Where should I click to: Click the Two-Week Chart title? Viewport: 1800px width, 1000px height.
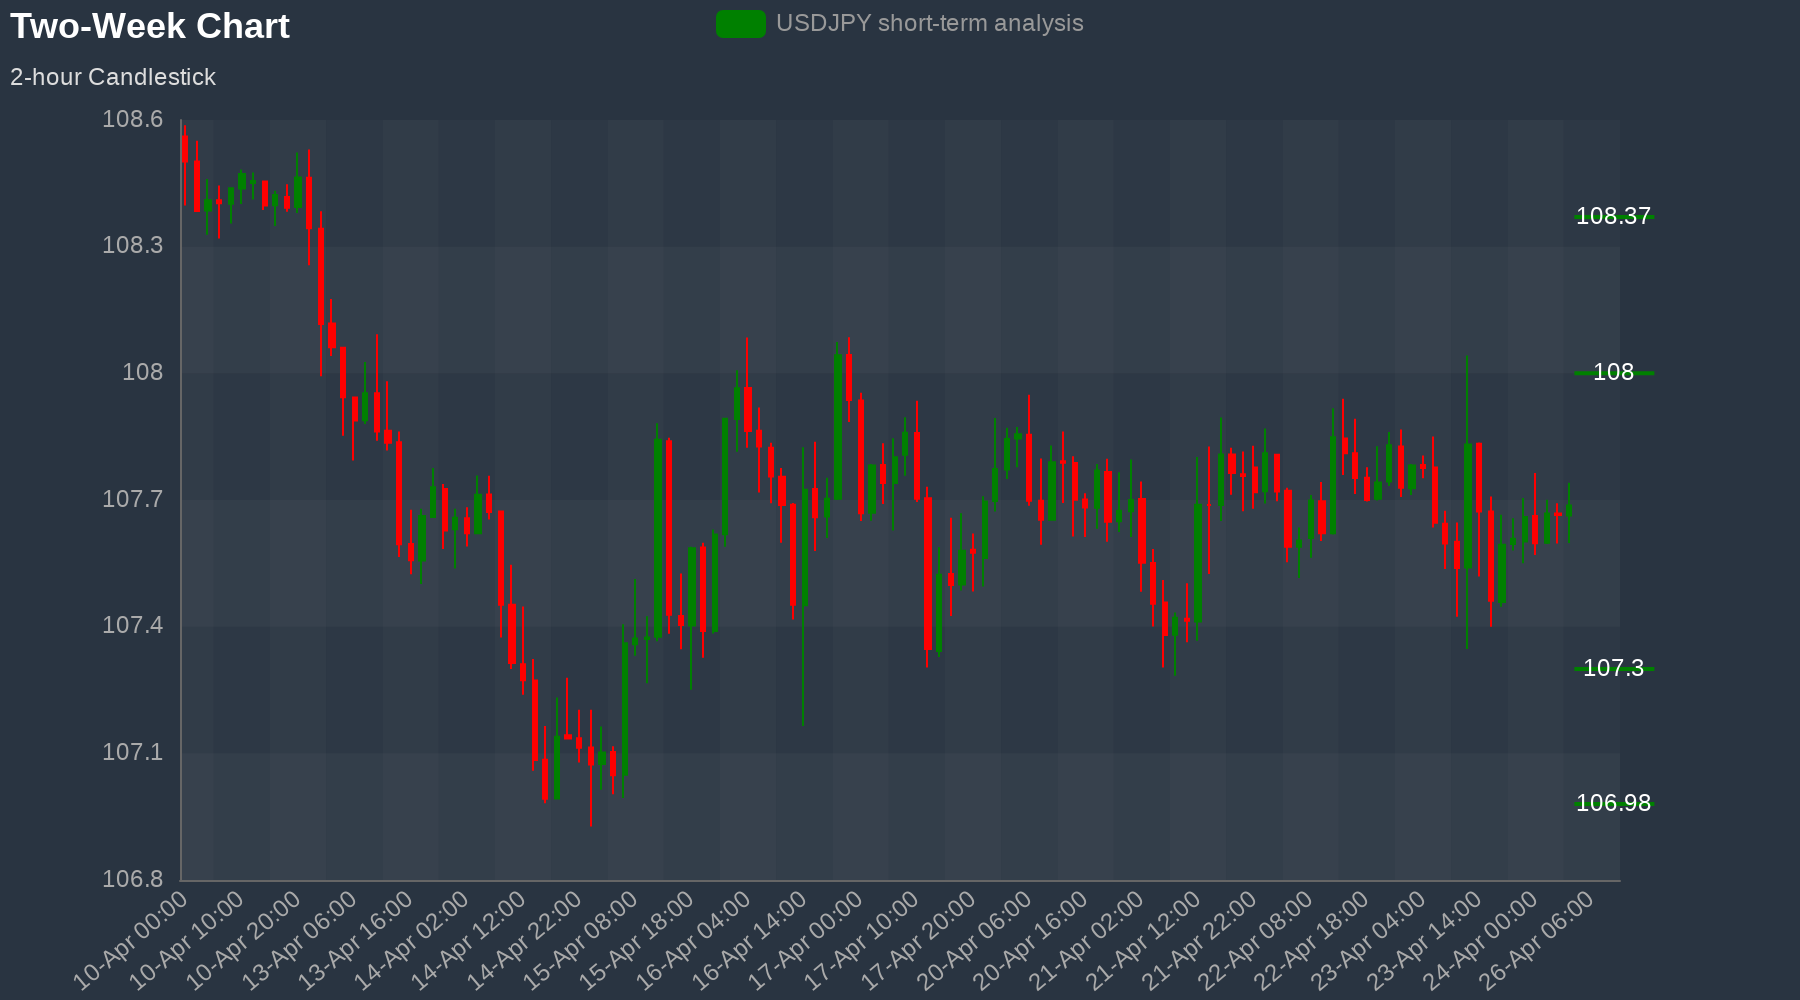tap(150, 26)
